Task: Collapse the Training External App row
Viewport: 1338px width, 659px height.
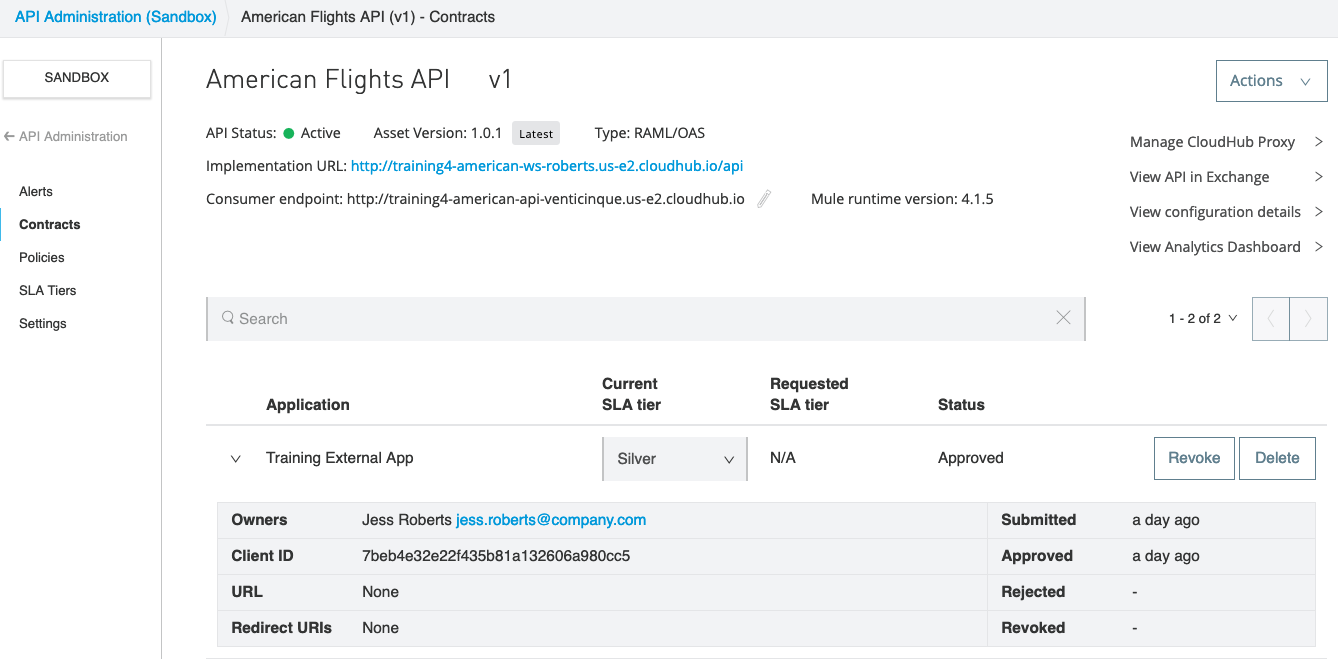Action: point(236,458)
